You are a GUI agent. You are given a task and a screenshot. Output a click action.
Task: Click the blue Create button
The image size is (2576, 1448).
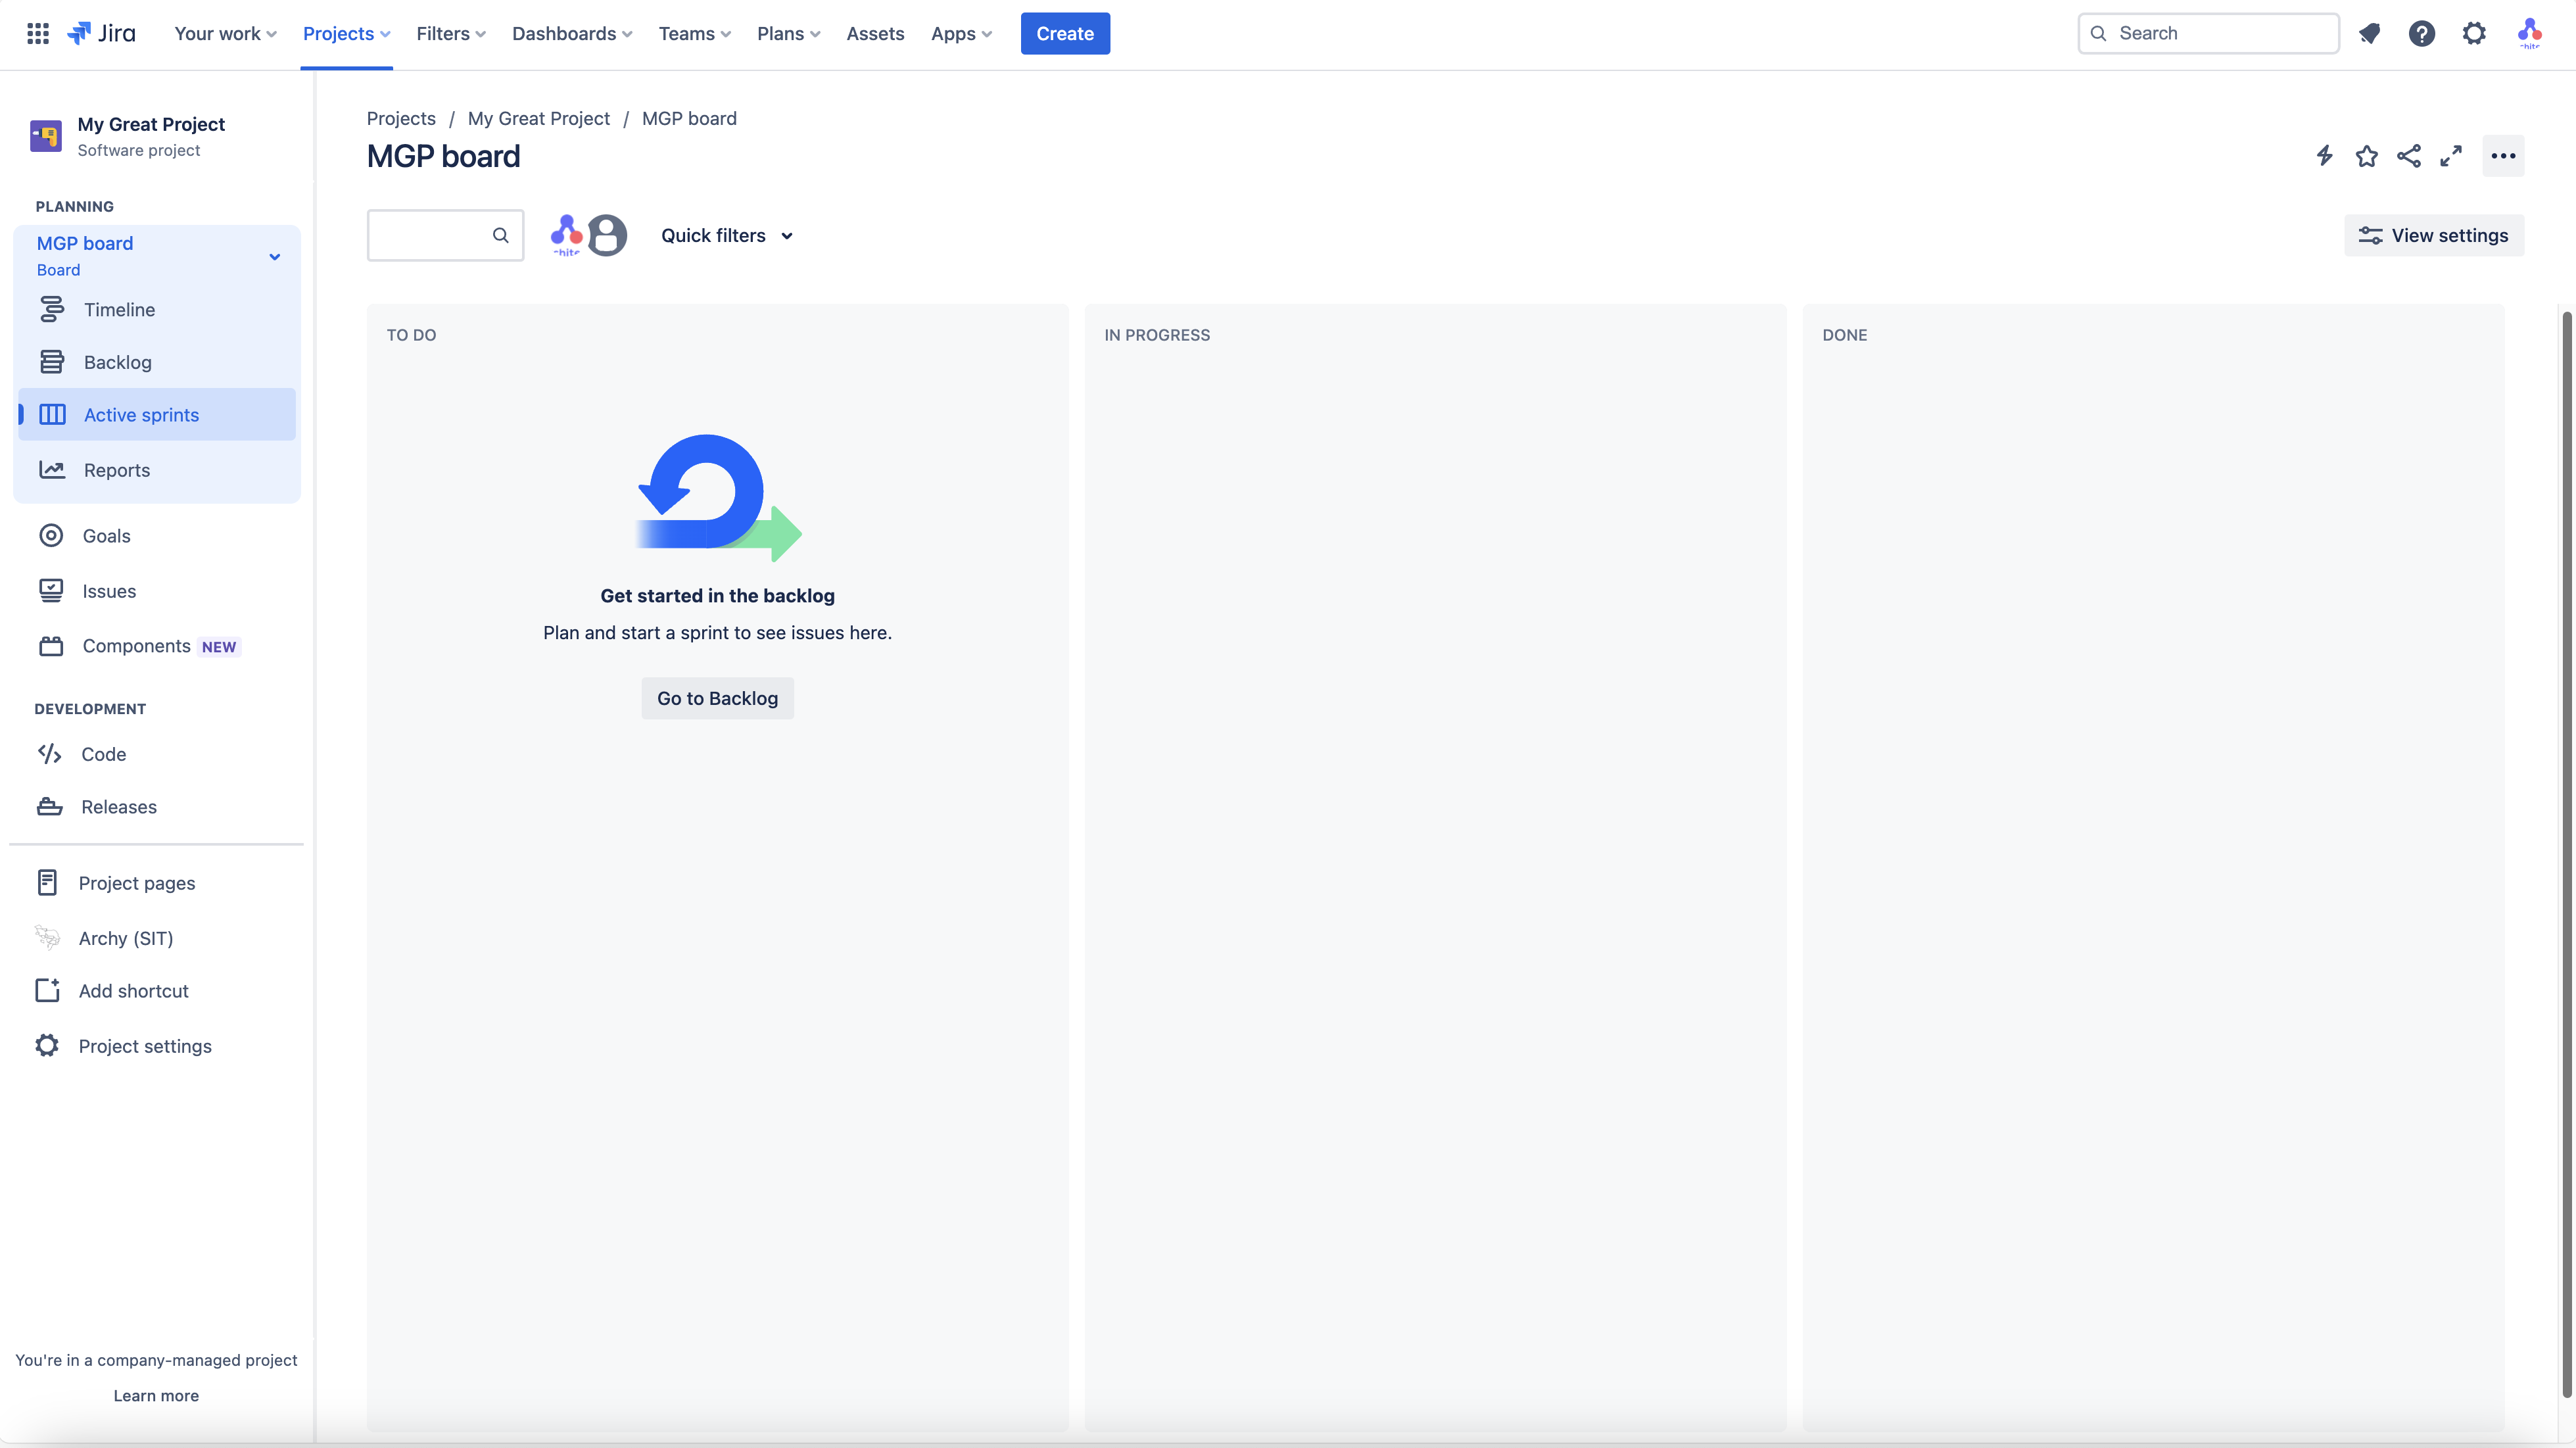[1064, 33]
